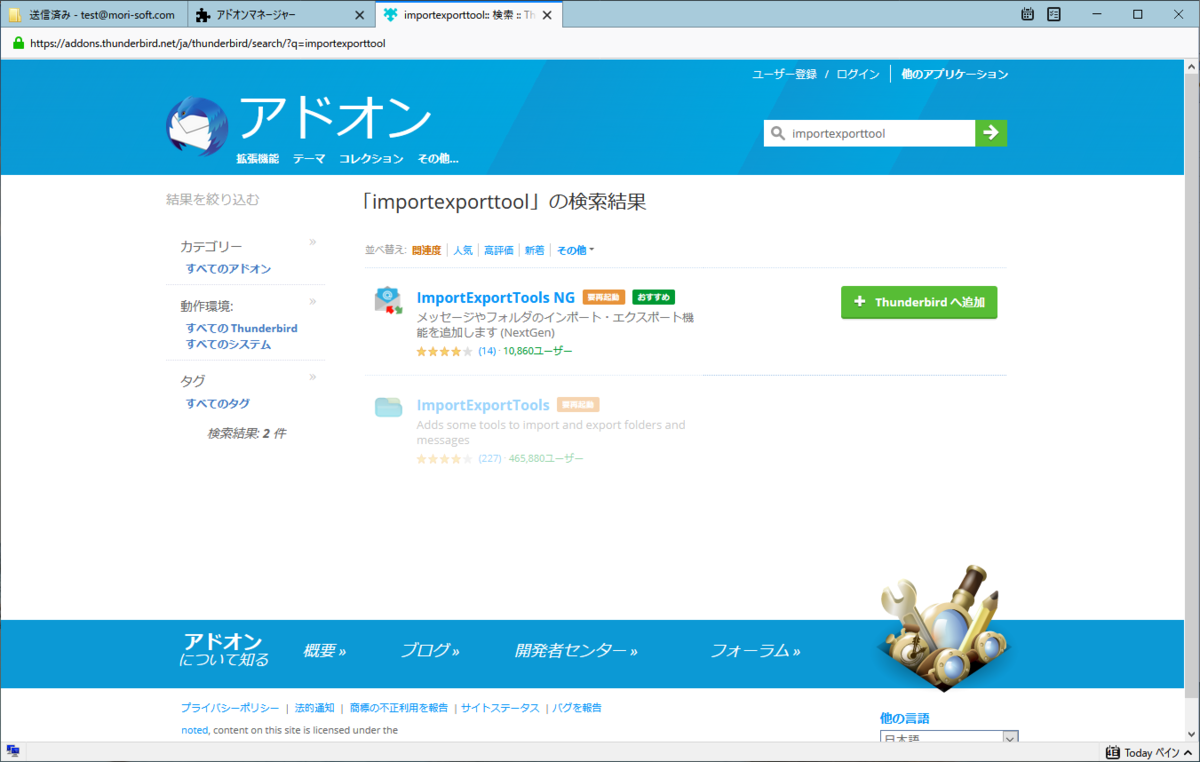
Task: Collapse the タグ filter section
Action: (x=313, y=377)
